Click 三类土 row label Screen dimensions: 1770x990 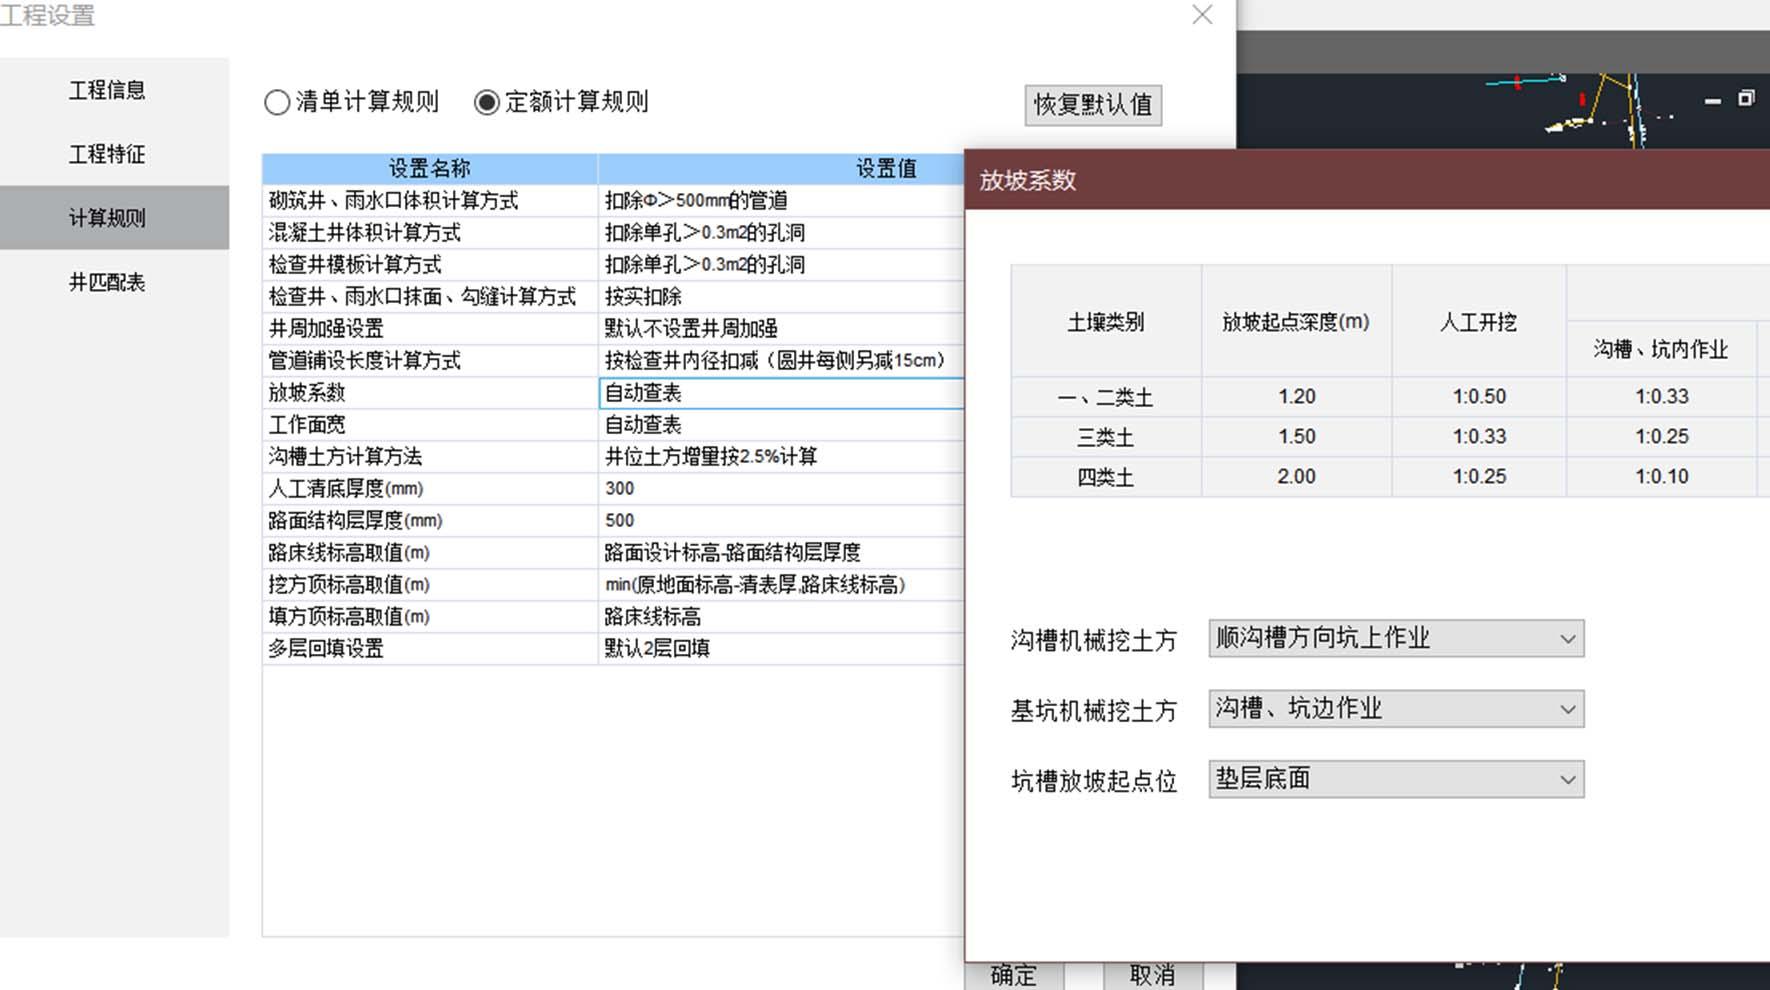1106,437
